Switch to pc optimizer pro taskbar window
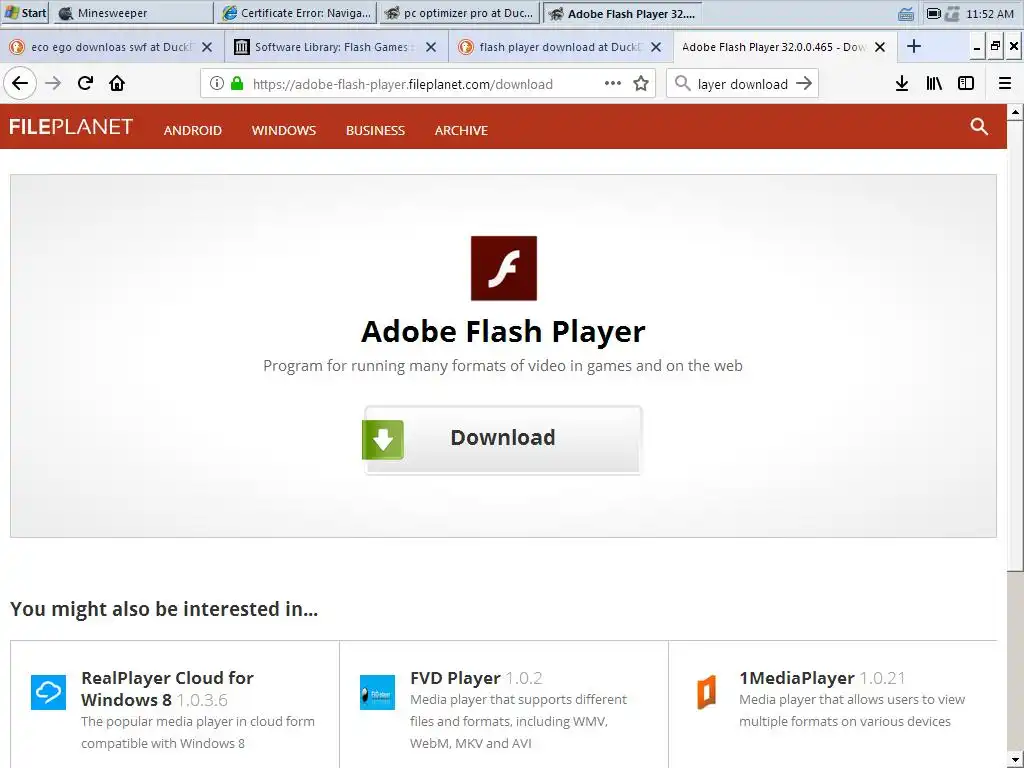The width and height of the screenshot is (1024, 768). pyautogui.click(x=460, y=13)
